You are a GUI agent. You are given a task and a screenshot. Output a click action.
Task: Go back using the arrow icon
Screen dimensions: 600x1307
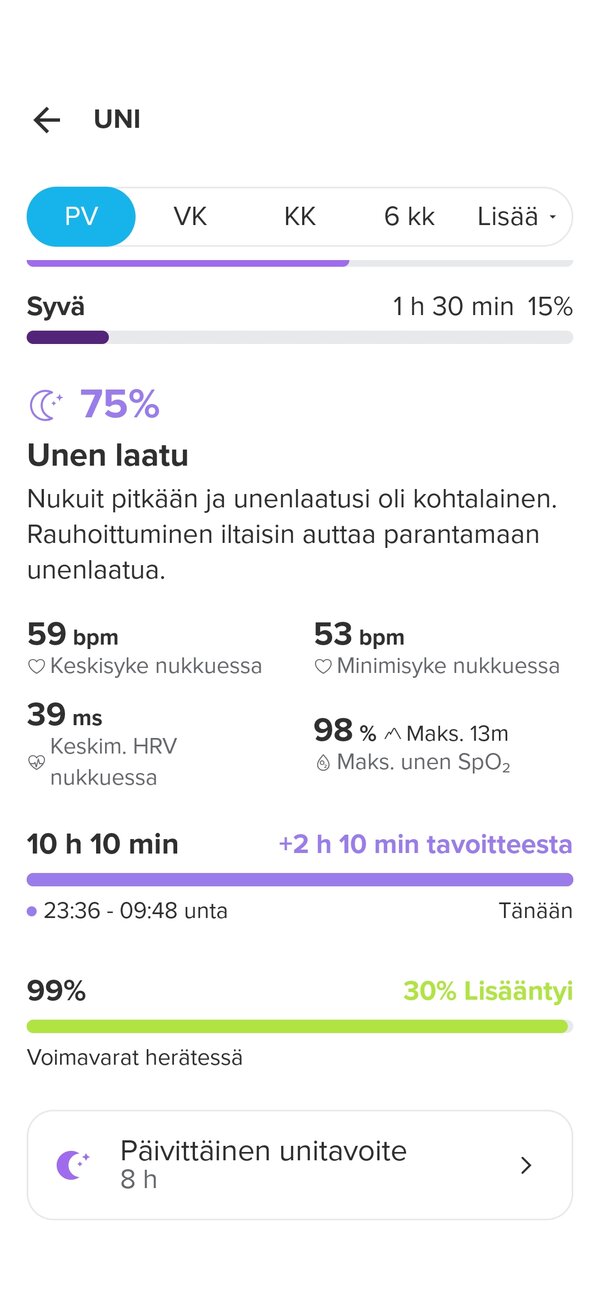pos(47,120)
